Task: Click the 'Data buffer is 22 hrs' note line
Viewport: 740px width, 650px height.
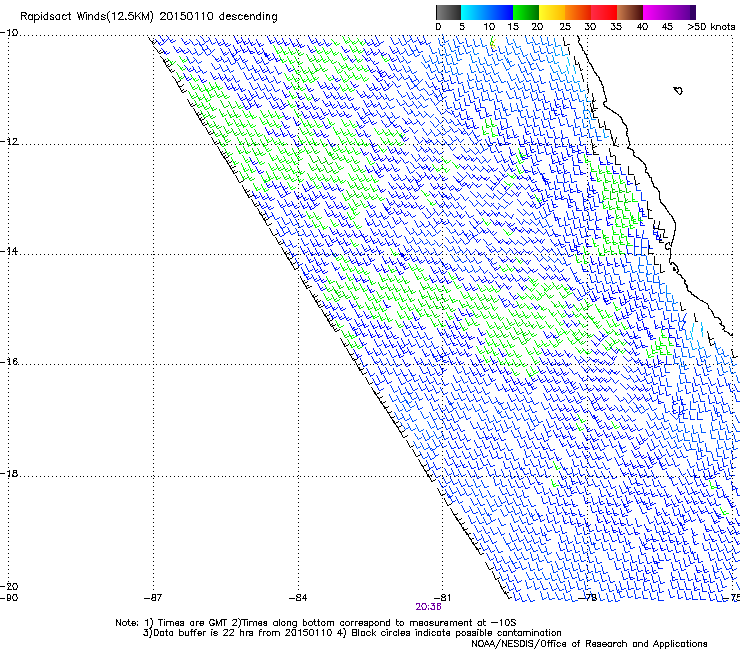Action: [x=352, y=633]
